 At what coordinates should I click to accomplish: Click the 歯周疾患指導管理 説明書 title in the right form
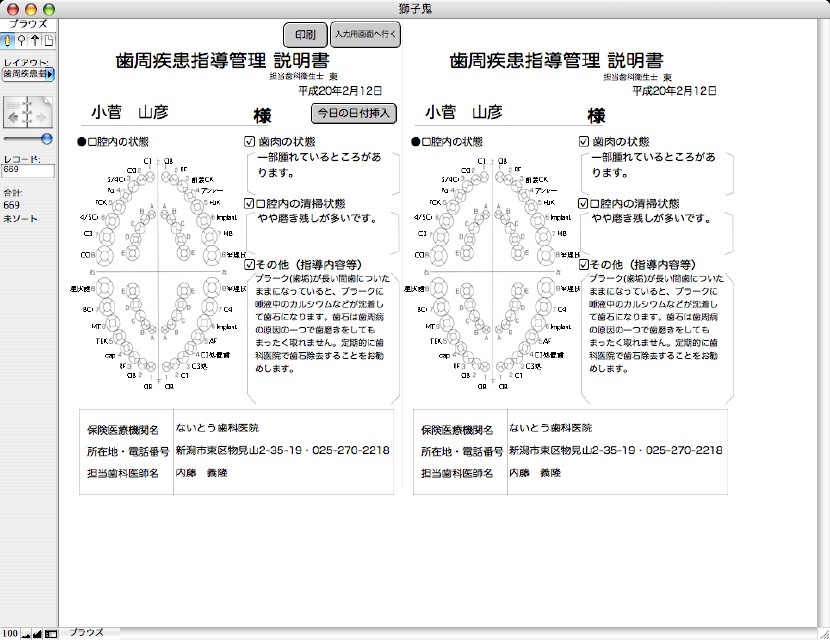(556, 60)
